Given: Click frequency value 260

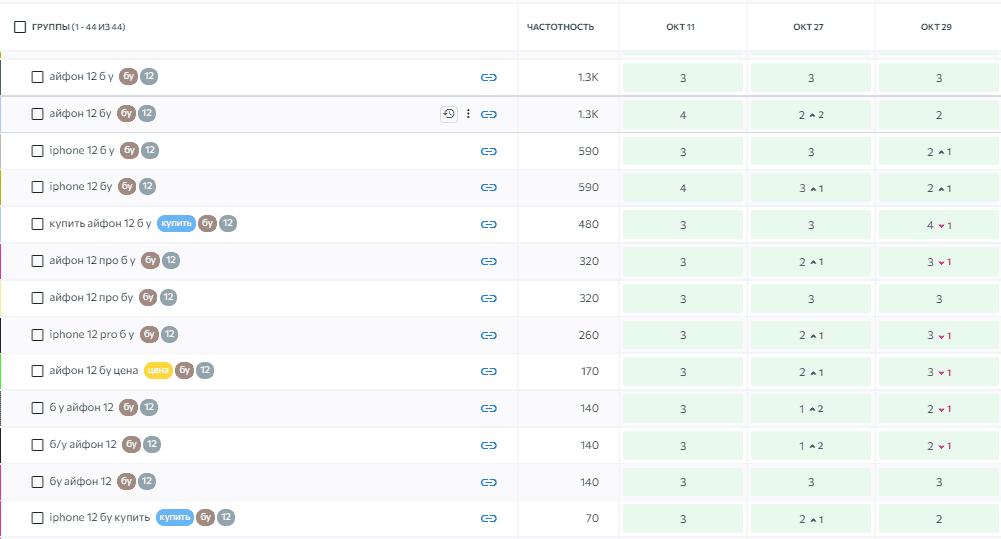Looking at the screenshot, I should (x=589, y=335).
